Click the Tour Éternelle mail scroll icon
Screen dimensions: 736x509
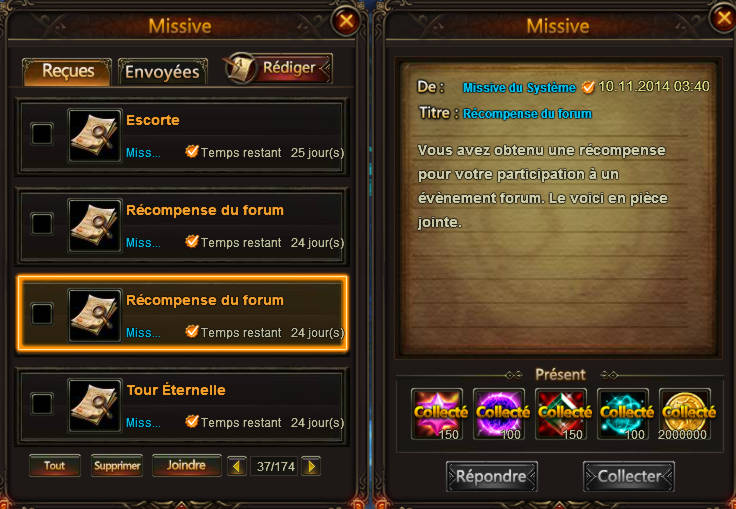[x=94, y=405]
